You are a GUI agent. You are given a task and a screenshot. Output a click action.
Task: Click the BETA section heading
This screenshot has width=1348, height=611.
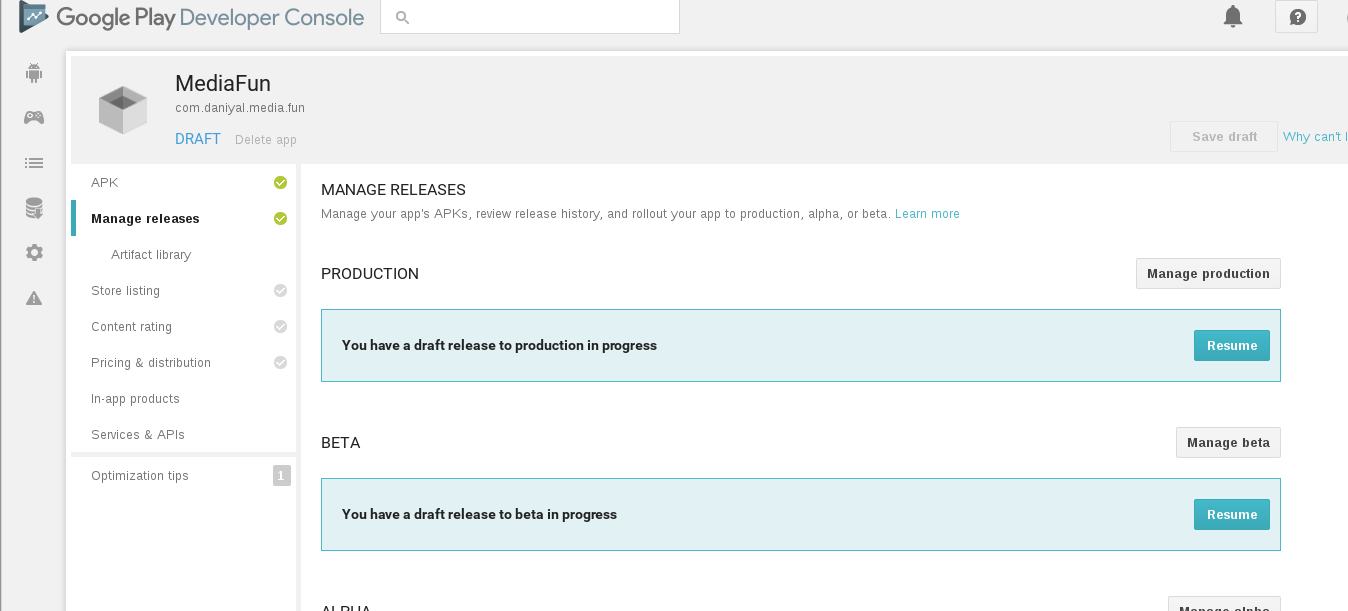340,443
